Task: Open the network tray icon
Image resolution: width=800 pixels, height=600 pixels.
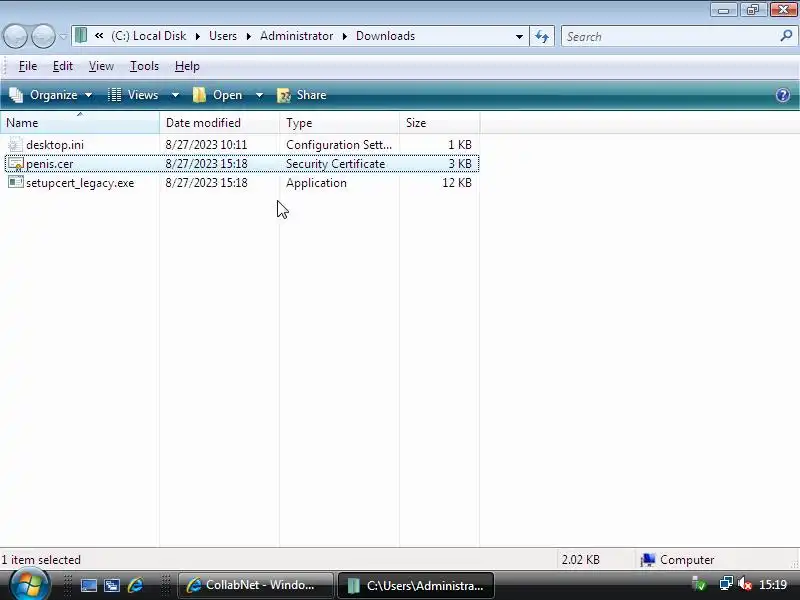Action: coord(726,584)
